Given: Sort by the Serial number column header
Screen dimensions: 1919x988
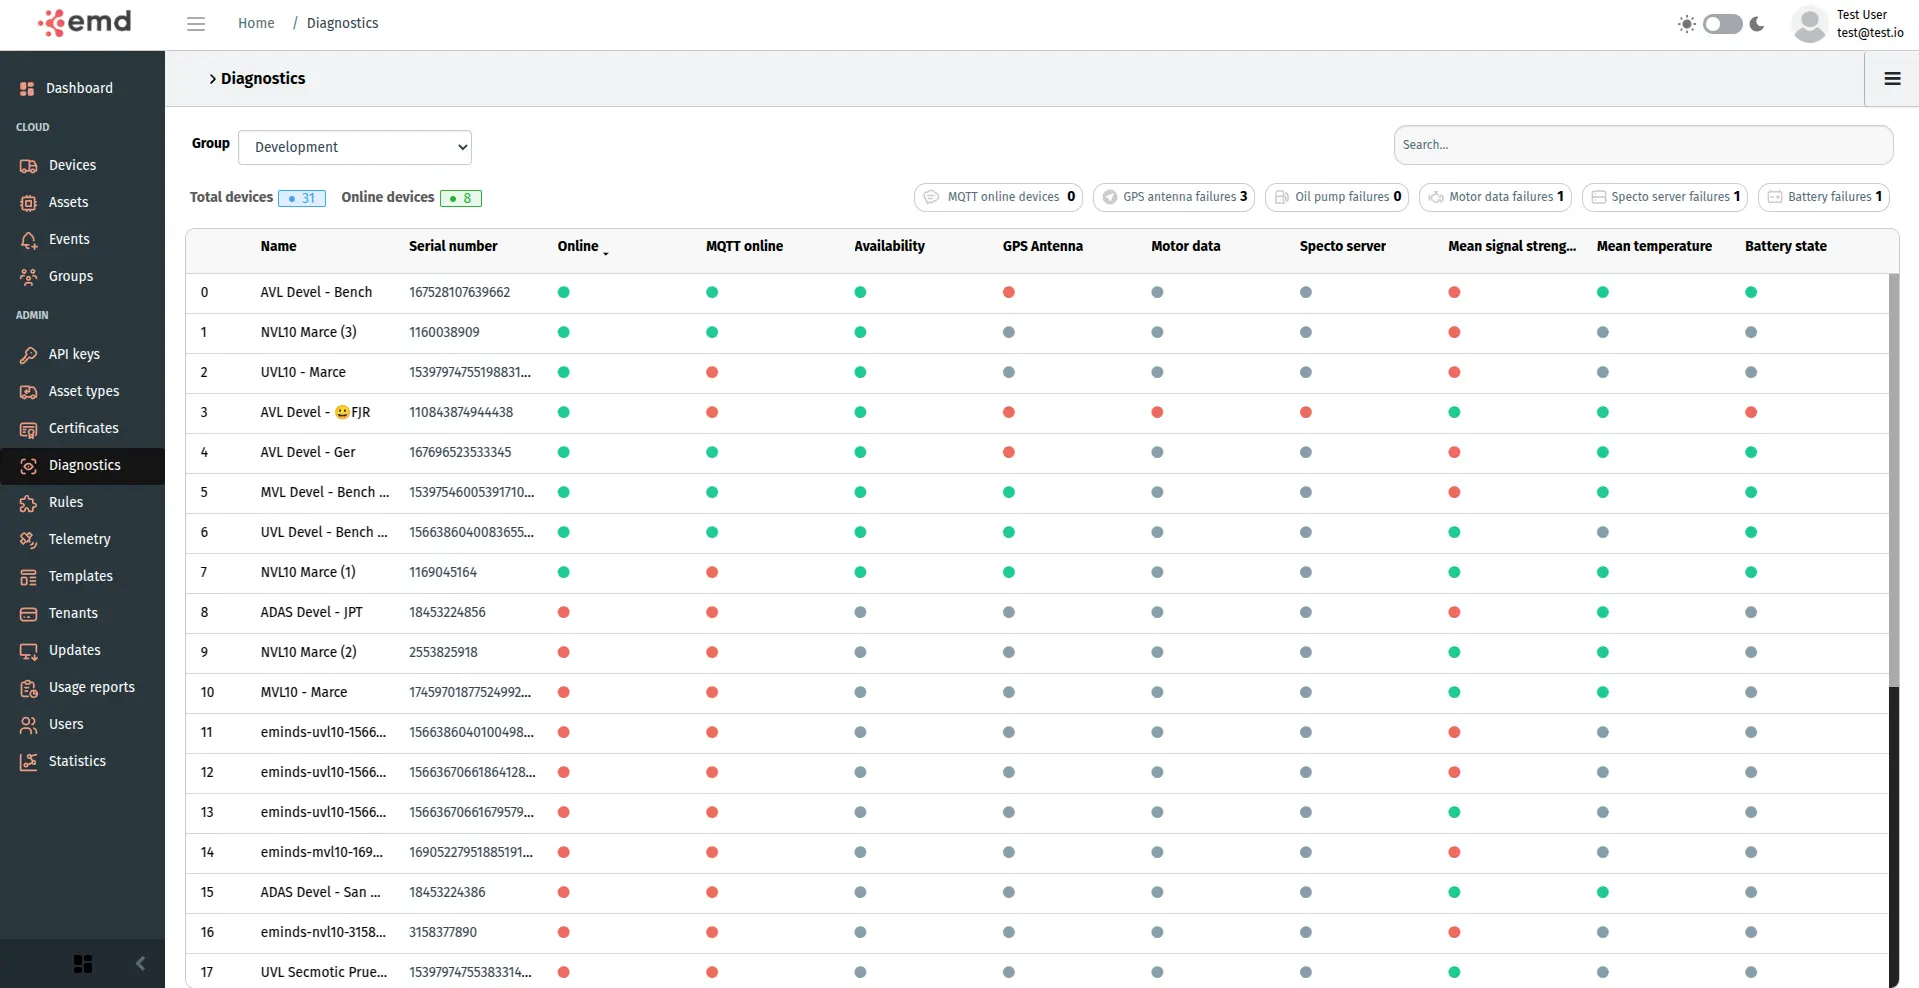Looking at the screenshot, I should (x=453, y=246).
